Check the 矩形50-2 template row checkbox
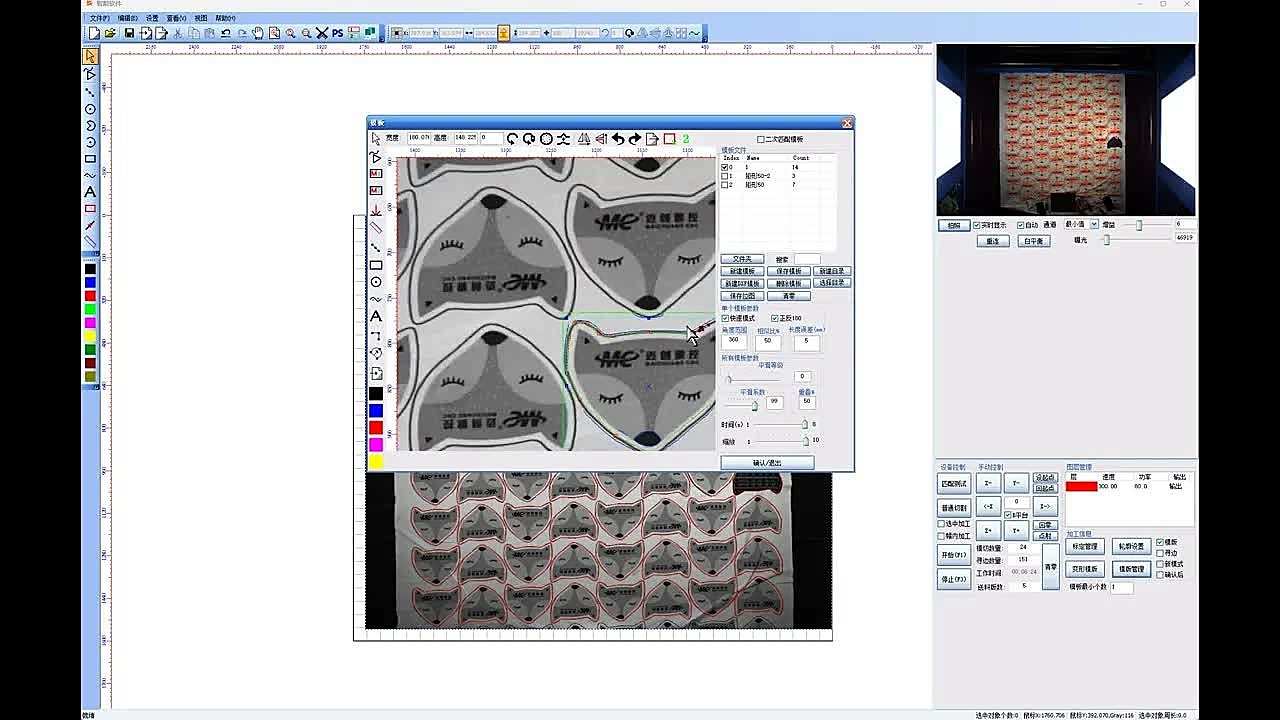1280x720 pixels. click(x=725, y=176)
